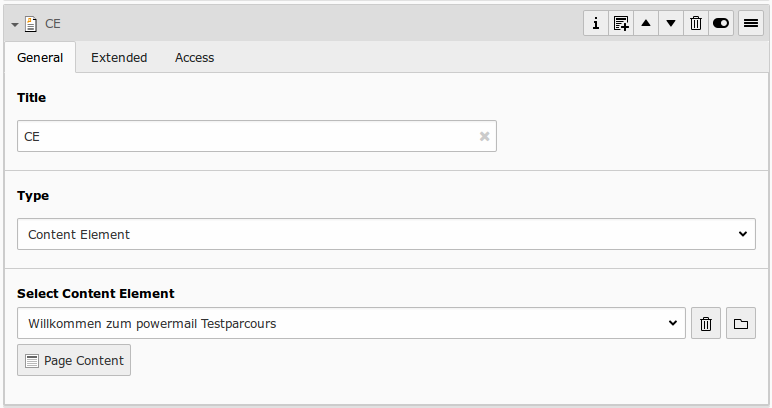Image resolution: width=772 pixels, height=408 pixels.
Task: Move the CE record up
Action: [646, 23]
